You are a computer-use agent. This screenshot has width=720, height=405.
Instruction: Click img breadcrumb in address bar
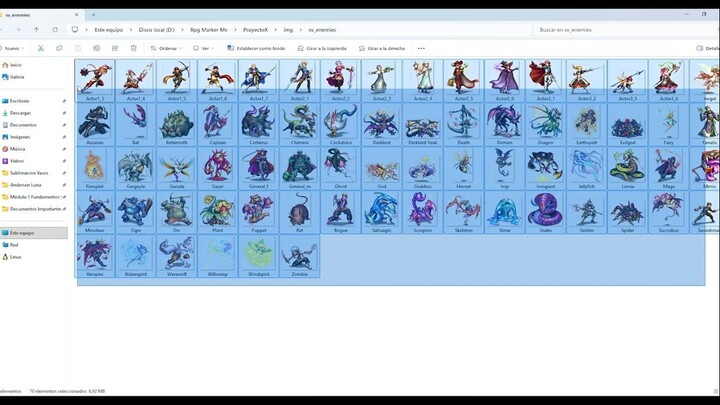coord(288,30)
